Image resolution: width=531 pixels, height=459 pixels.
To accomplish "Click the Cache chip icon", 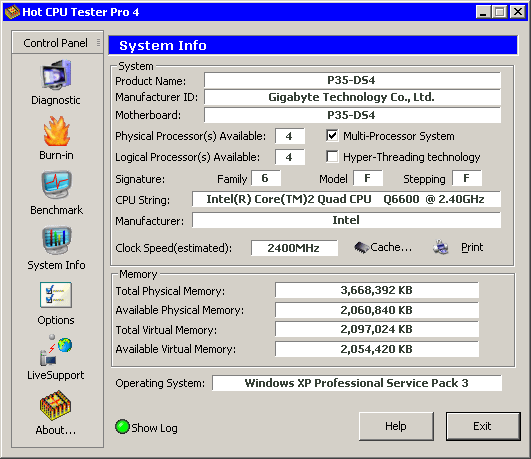I will [x=361, y=248].
